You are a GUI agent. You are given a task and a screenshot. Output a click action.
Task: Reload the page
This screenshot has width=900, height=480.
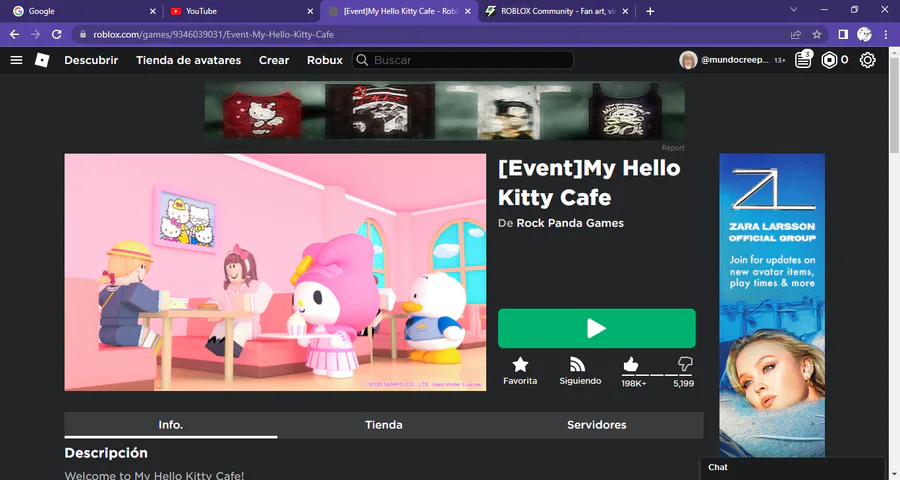(x=56, y=34)
